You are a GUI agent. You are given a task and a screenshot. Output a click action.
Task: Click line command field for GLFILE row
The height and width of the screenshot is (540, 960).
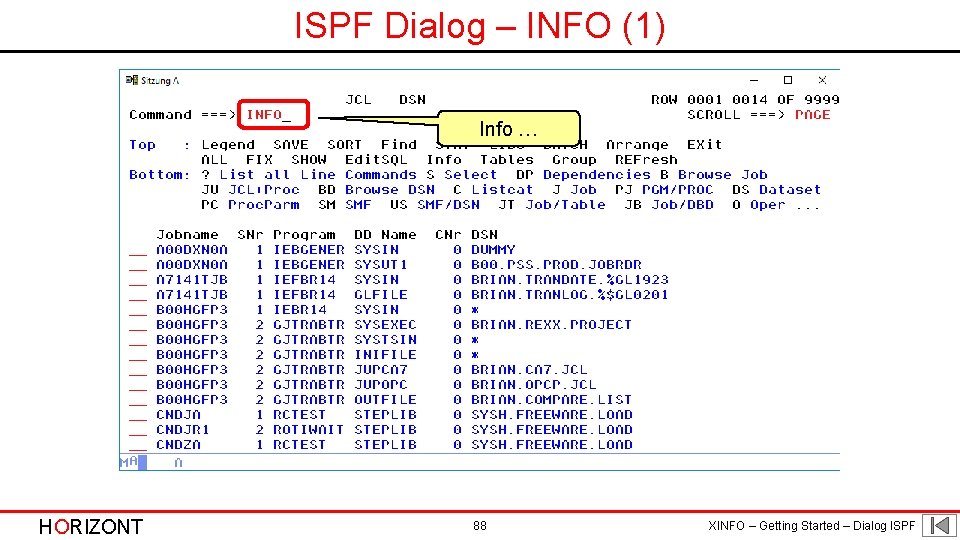tap(138, 295)
